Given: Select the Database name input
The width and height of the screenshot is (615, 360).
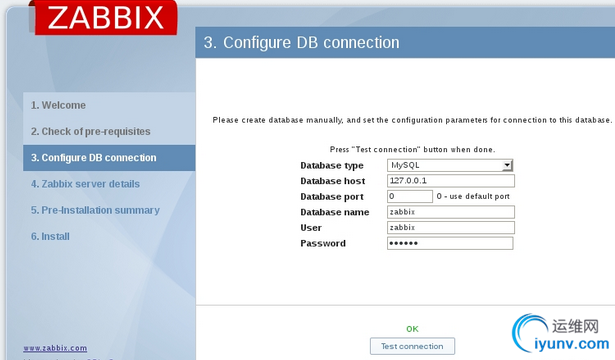Looking at the screenshot, I should point(451,212).
